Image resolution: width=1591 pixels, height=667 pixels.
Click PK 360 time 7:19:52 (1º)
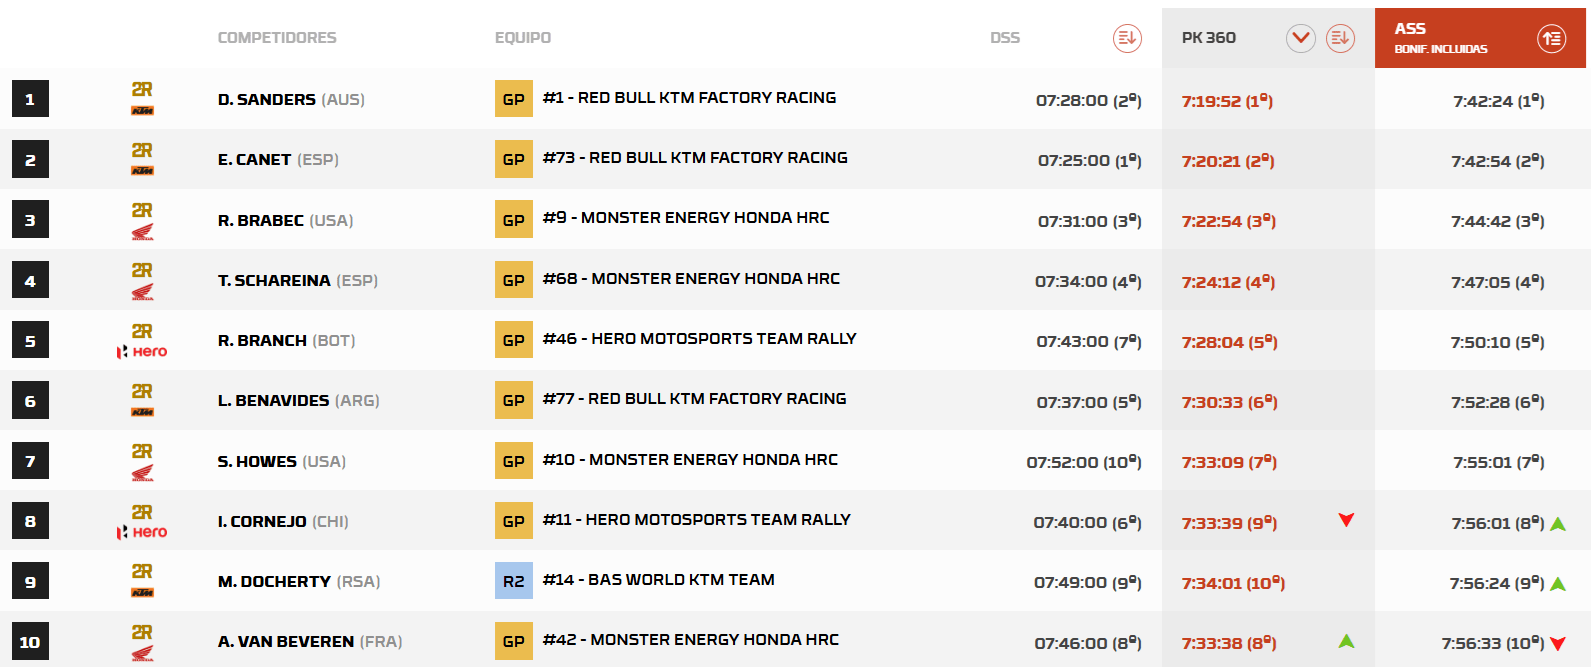tap(1227, 101)
